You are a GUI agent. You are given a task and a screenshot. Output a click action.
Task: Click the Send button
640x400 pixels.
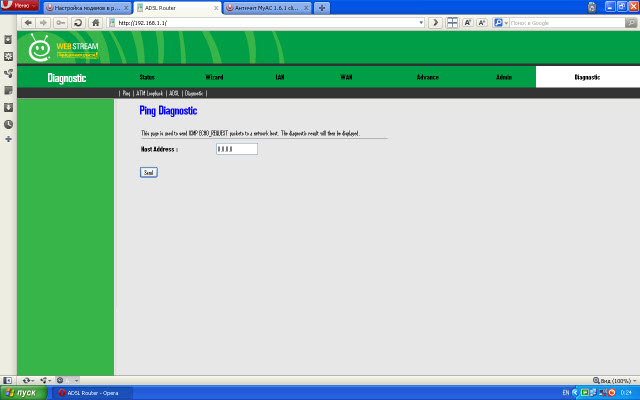point(149,173)
